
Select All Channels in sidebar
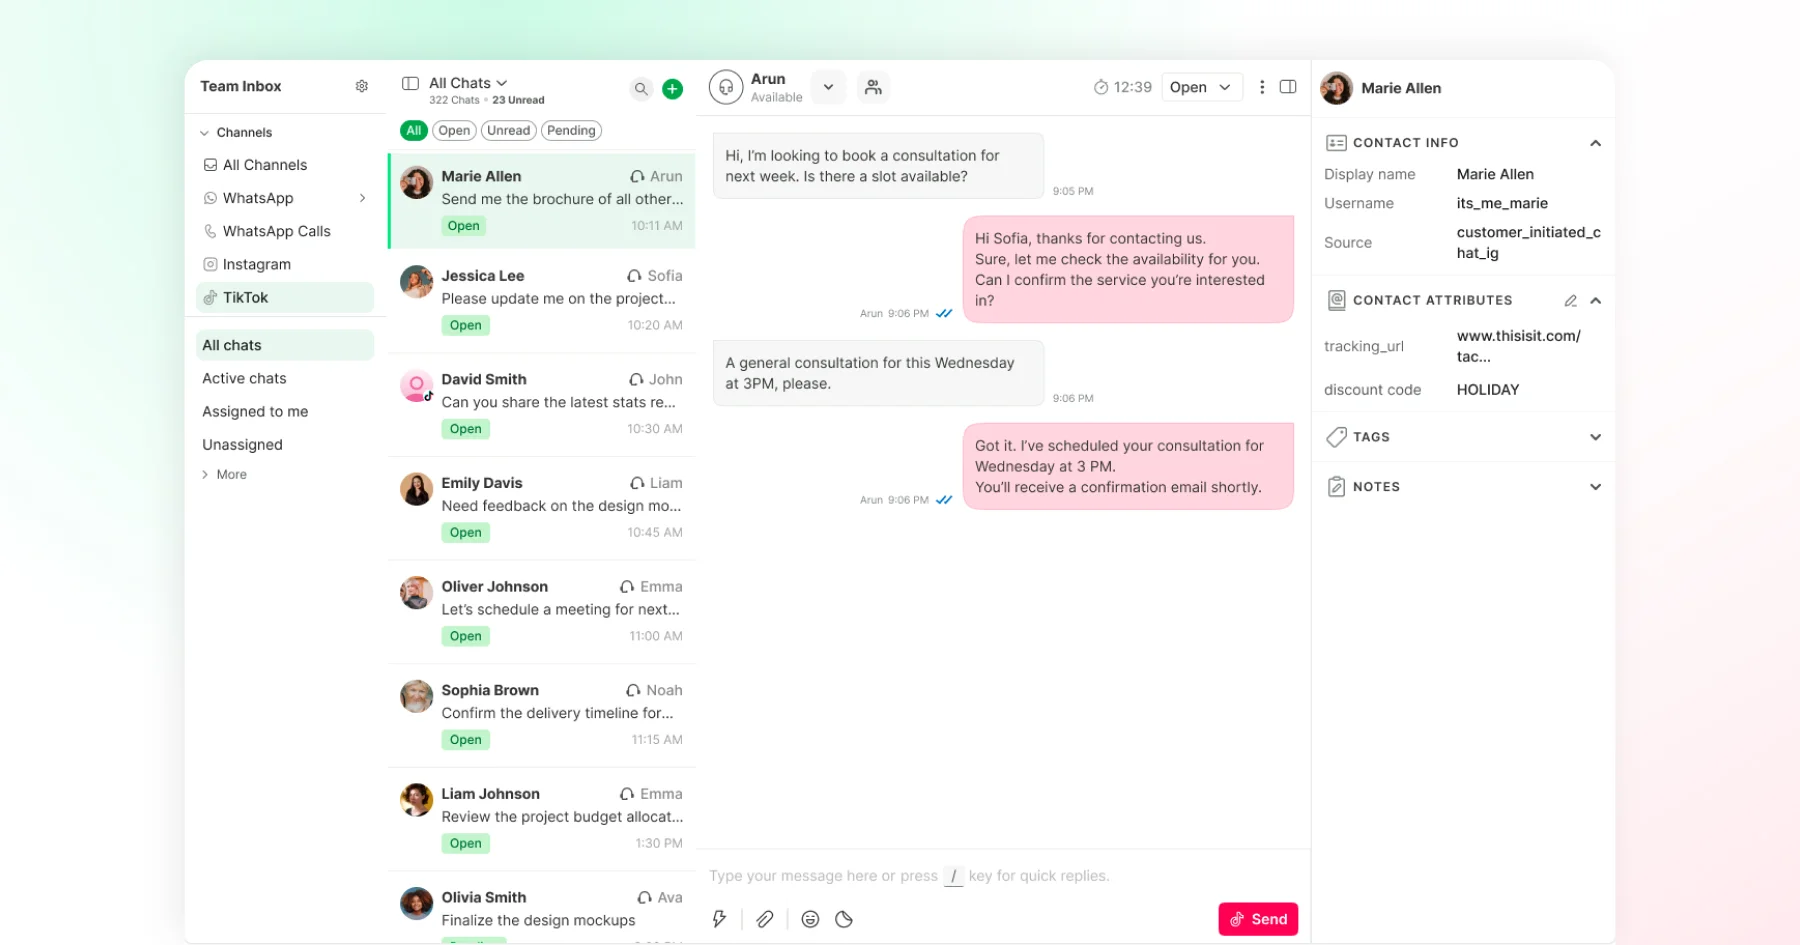(x=285, y=165)
